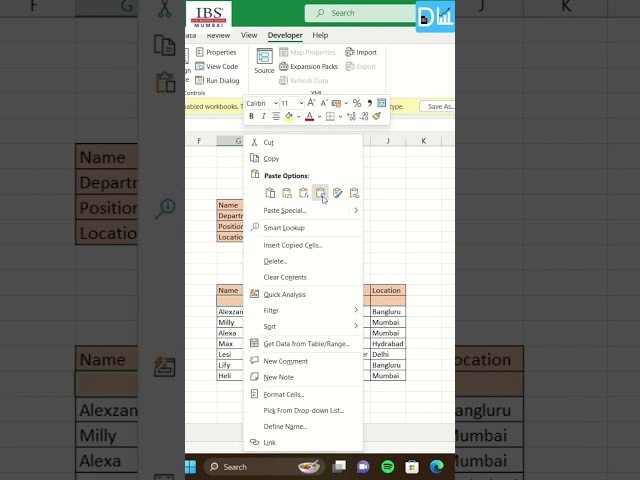
Task: Click the Format as Table icon
Action: 382,103
